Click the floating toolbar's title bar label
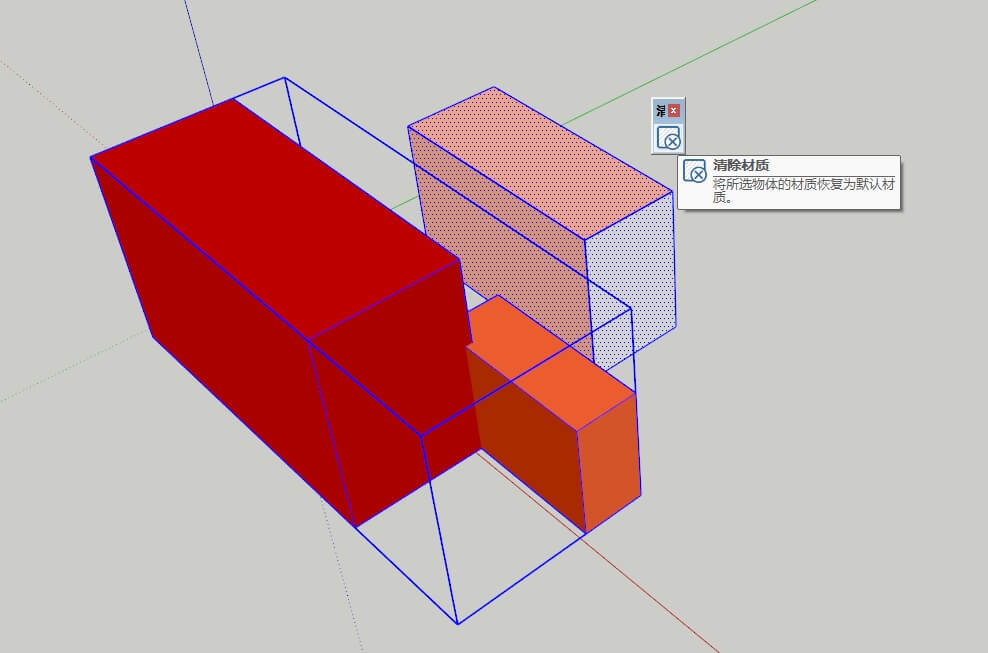The height and width of the screenshot is (653, 988). 660,110
